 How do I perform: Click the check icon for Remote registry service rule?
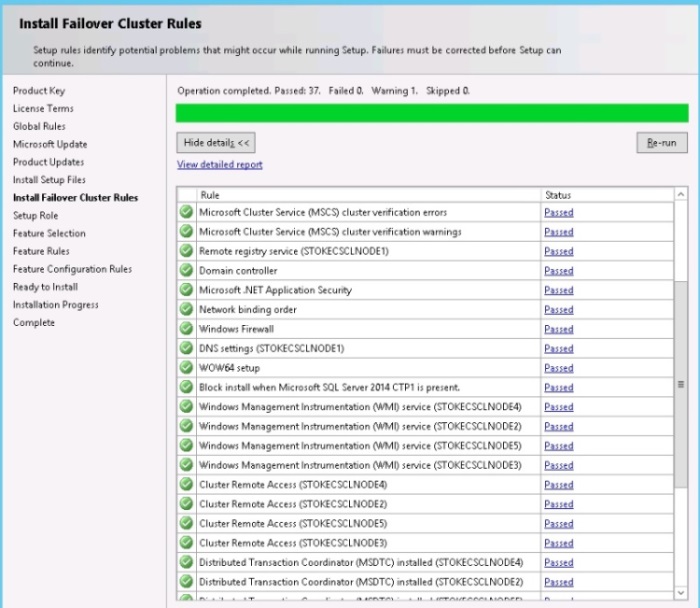tap(186, 251)
